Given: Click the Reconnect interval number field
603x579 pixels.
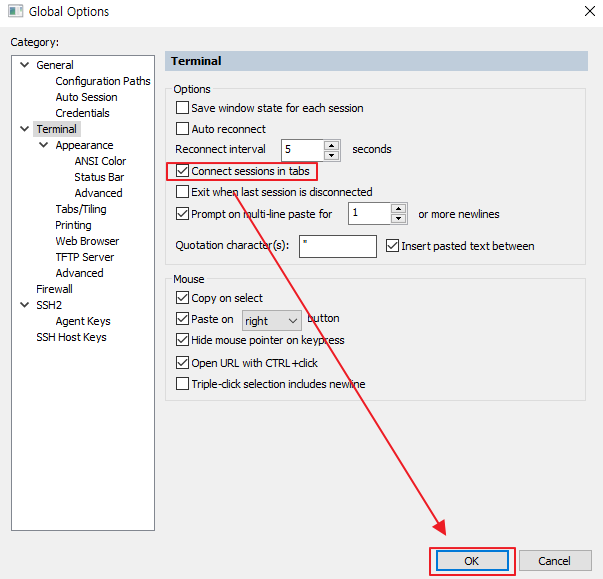Looking at the screenshot, I should point(303,150).
